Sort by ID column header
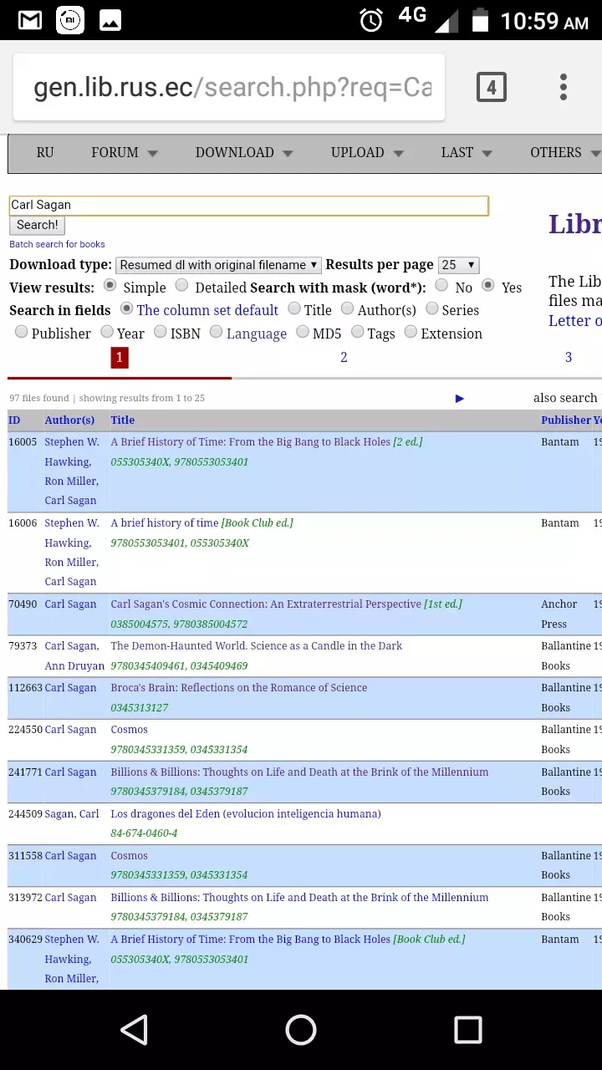This screenshot has width=602, height=1070. [x=14, y=420]
